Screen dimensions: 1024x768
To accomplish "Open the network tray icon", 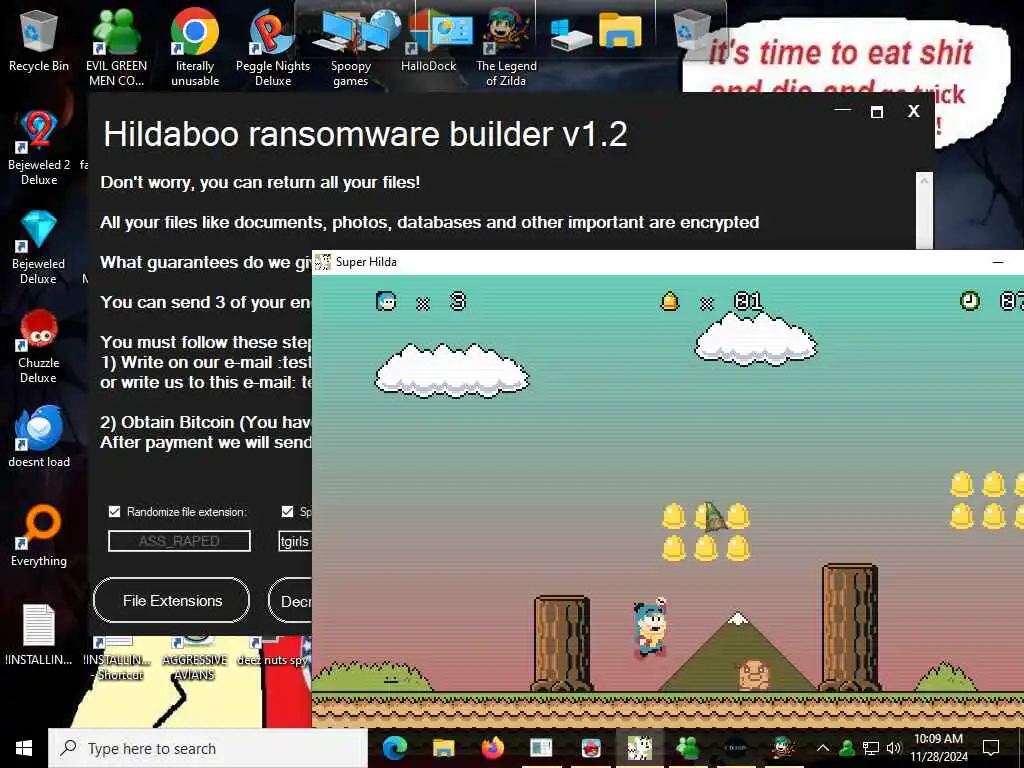I will tap(871, 748).
